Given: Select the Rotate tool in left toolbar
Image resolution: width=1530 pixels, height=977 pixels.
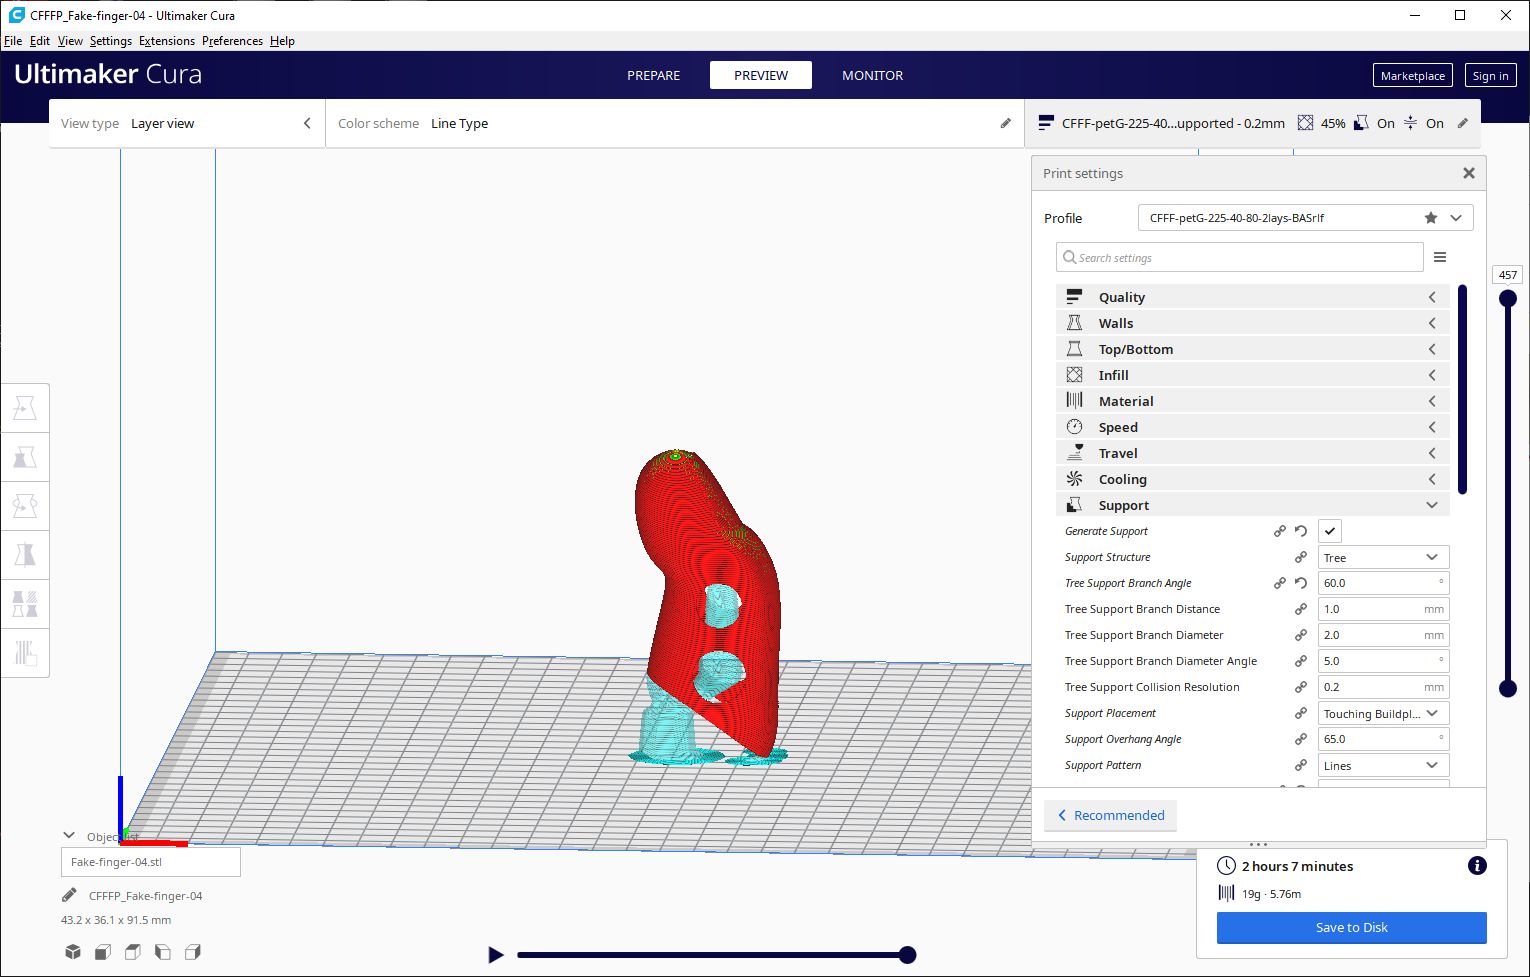Looking at the screenshot, I should [25, 506].
